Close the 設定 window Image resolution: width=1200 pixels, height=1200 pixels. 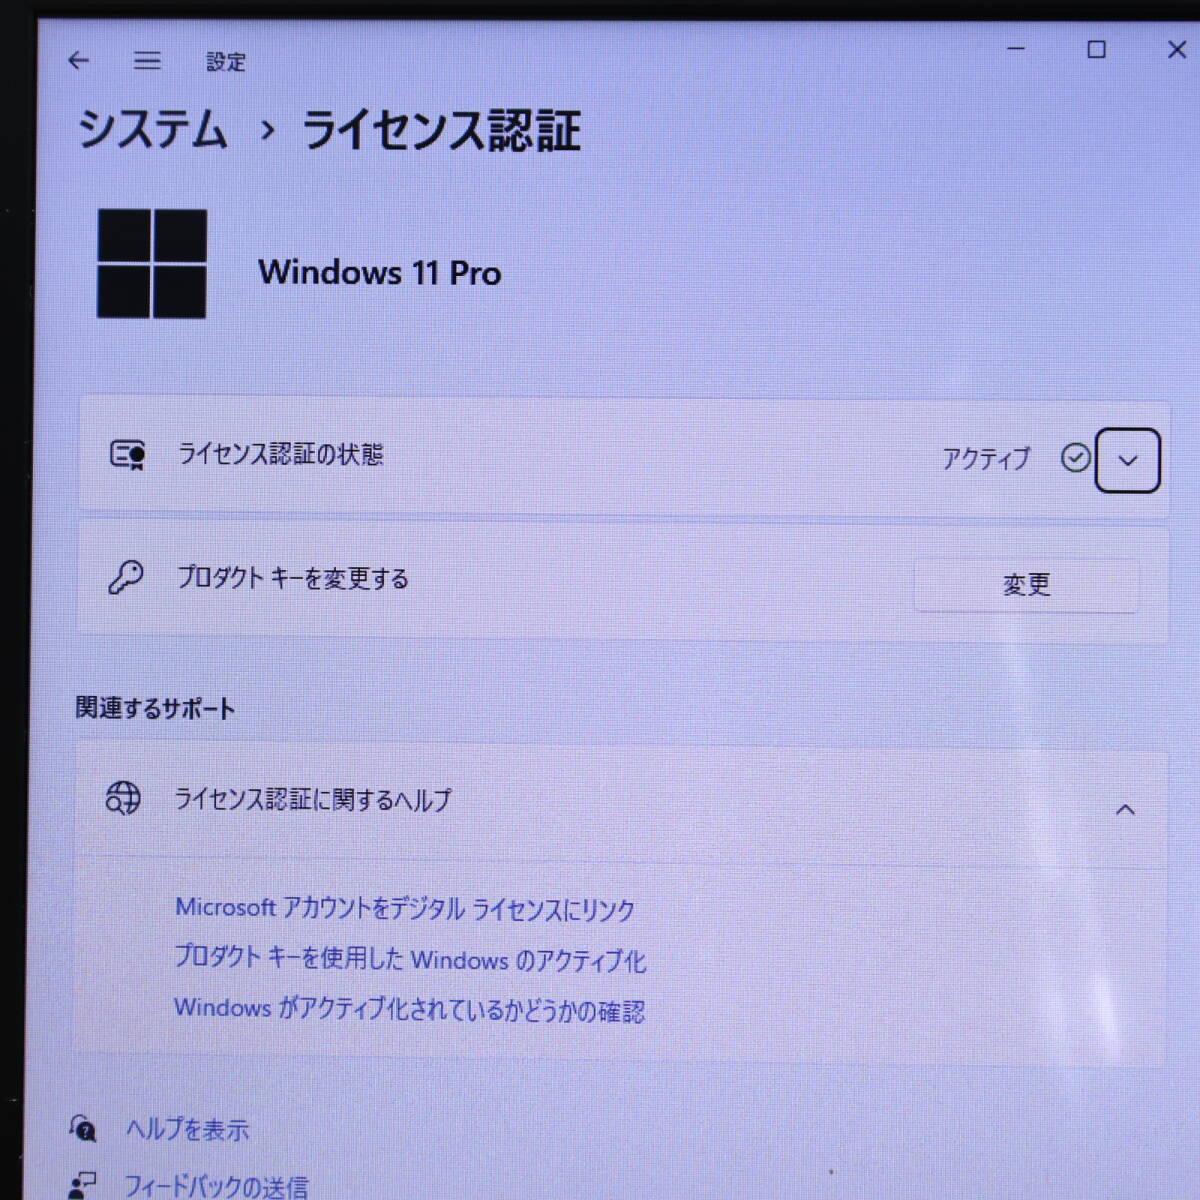click(x=1177, y=49)
